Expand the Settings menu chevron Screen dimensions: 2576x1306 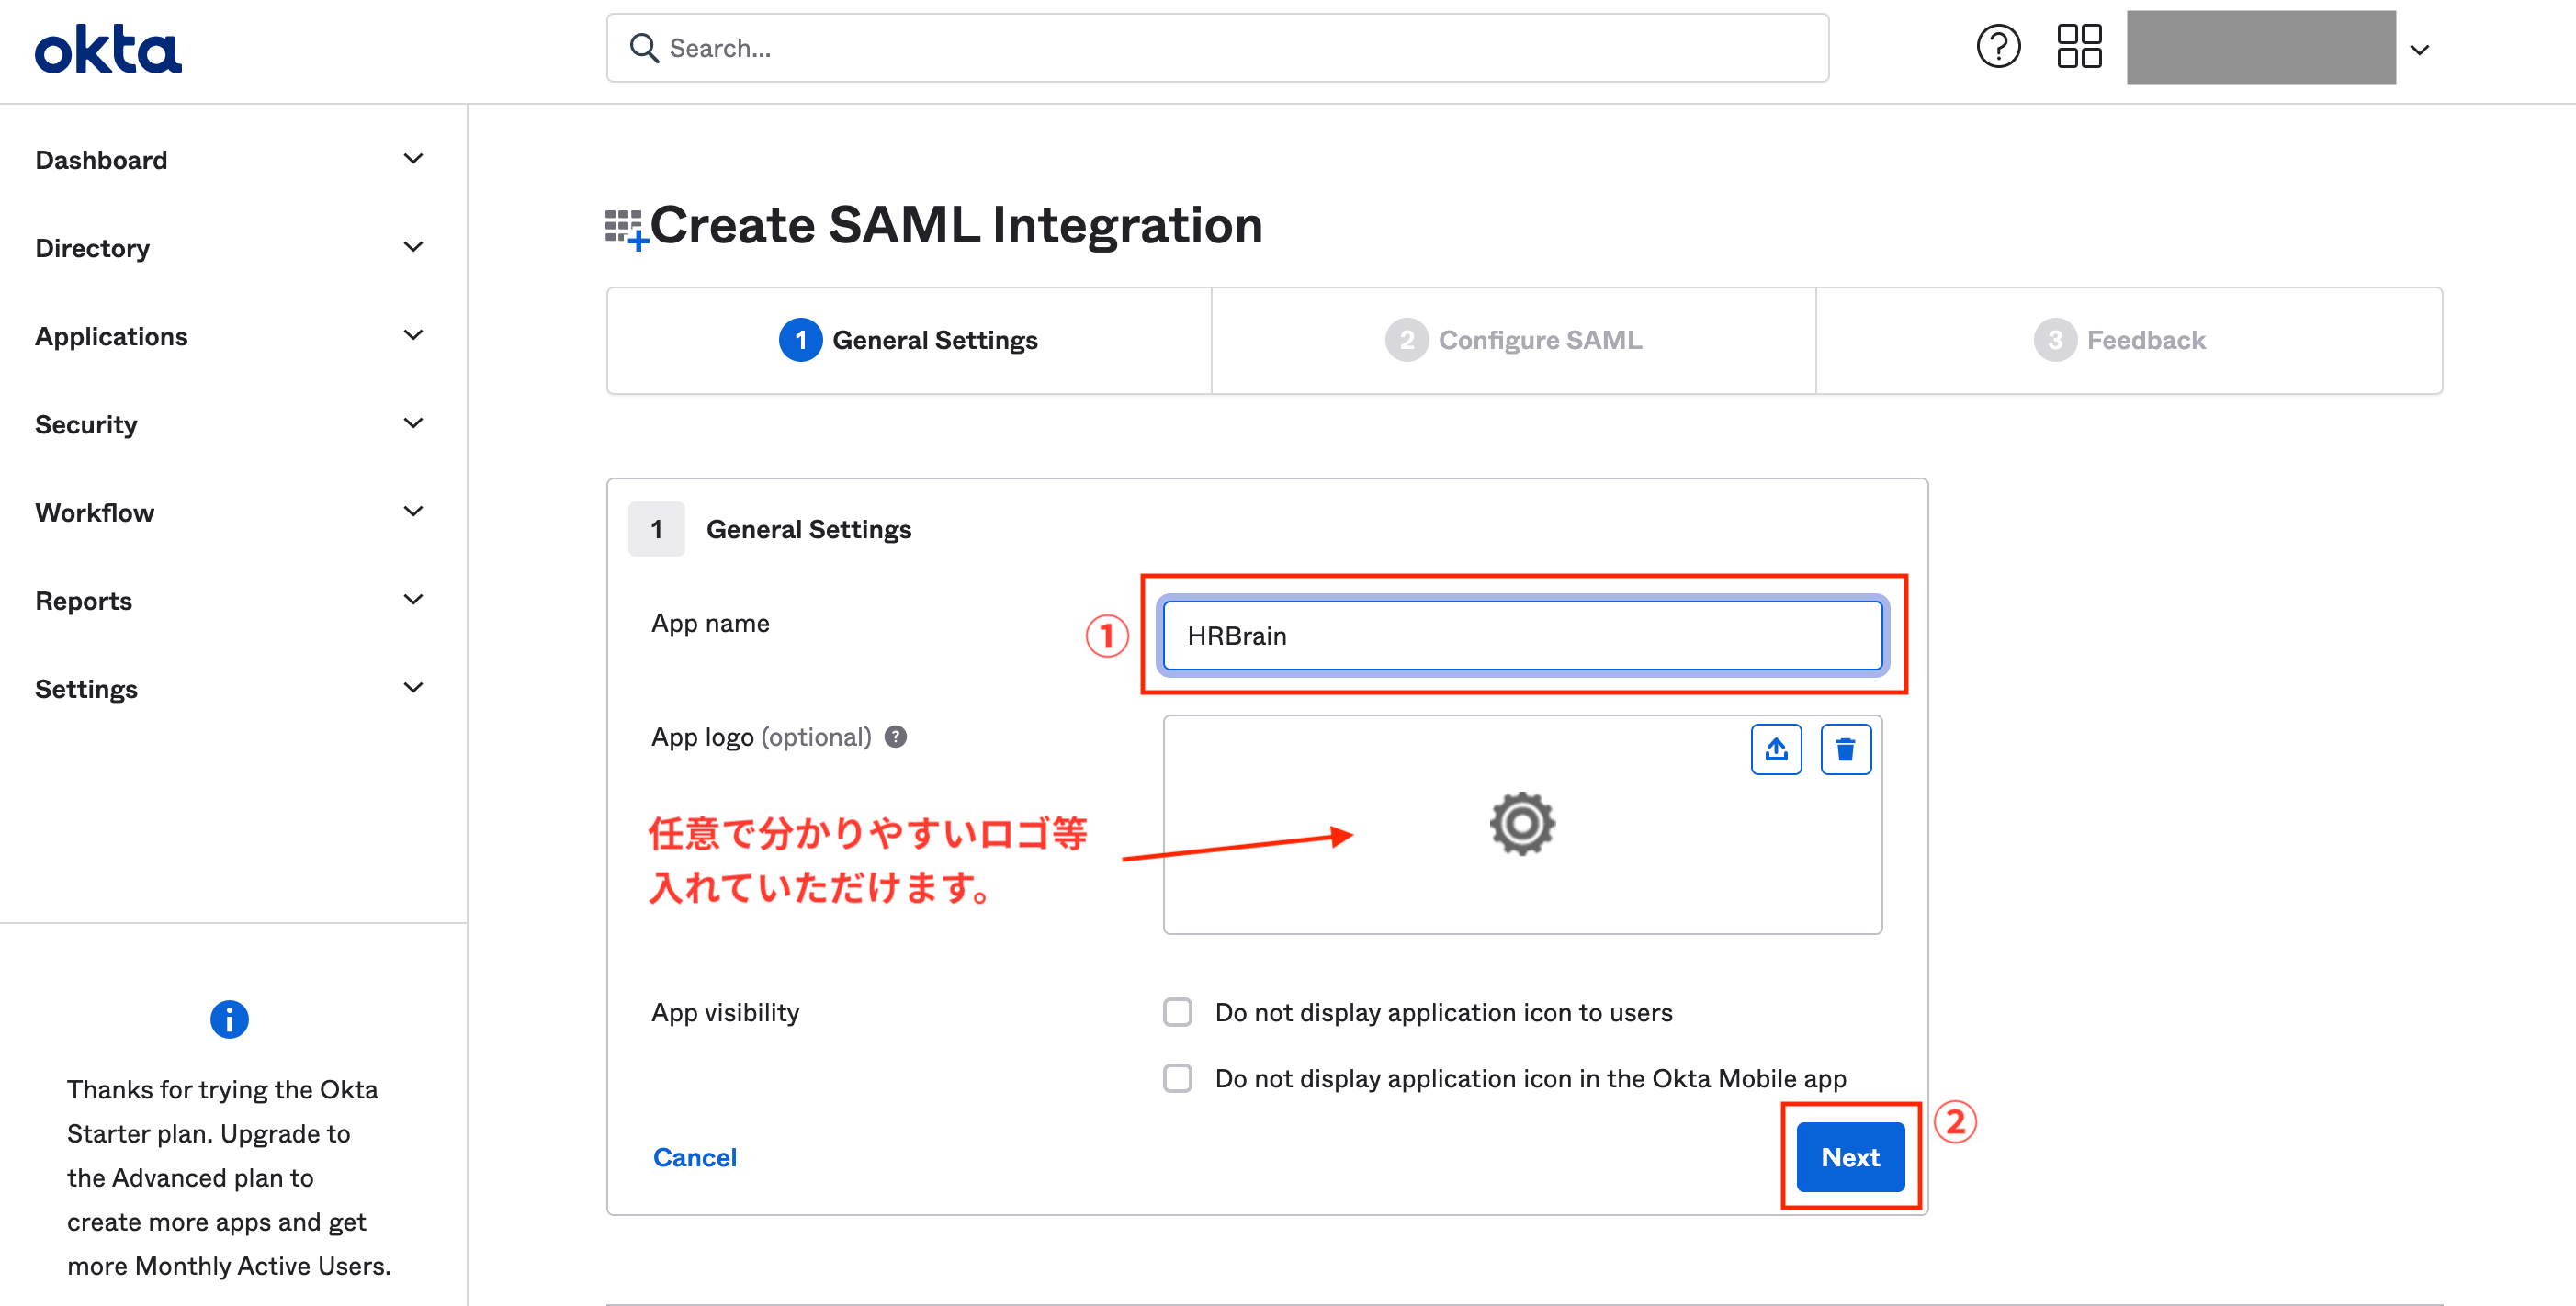click(x=413, y=687)
